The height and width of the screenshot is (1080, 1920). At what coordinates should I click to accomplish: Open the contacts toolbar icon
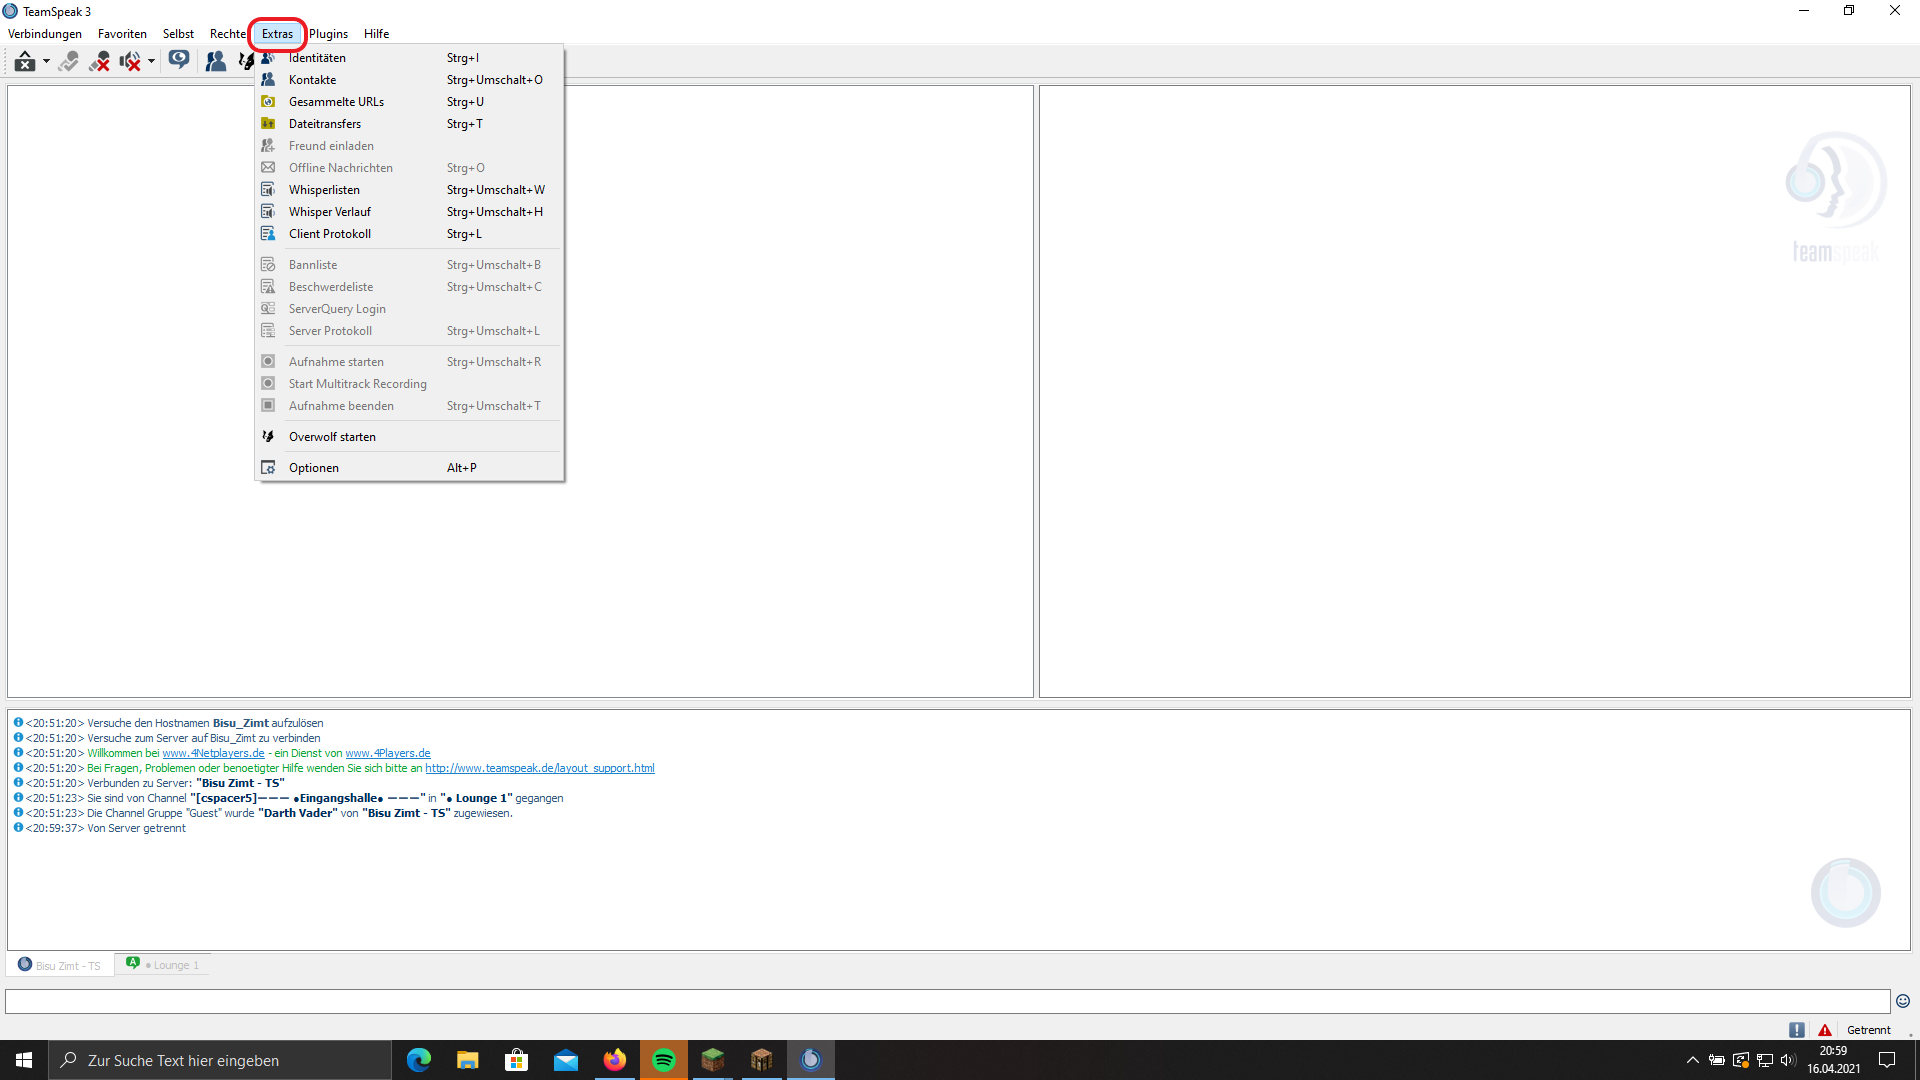pos(215,62)
